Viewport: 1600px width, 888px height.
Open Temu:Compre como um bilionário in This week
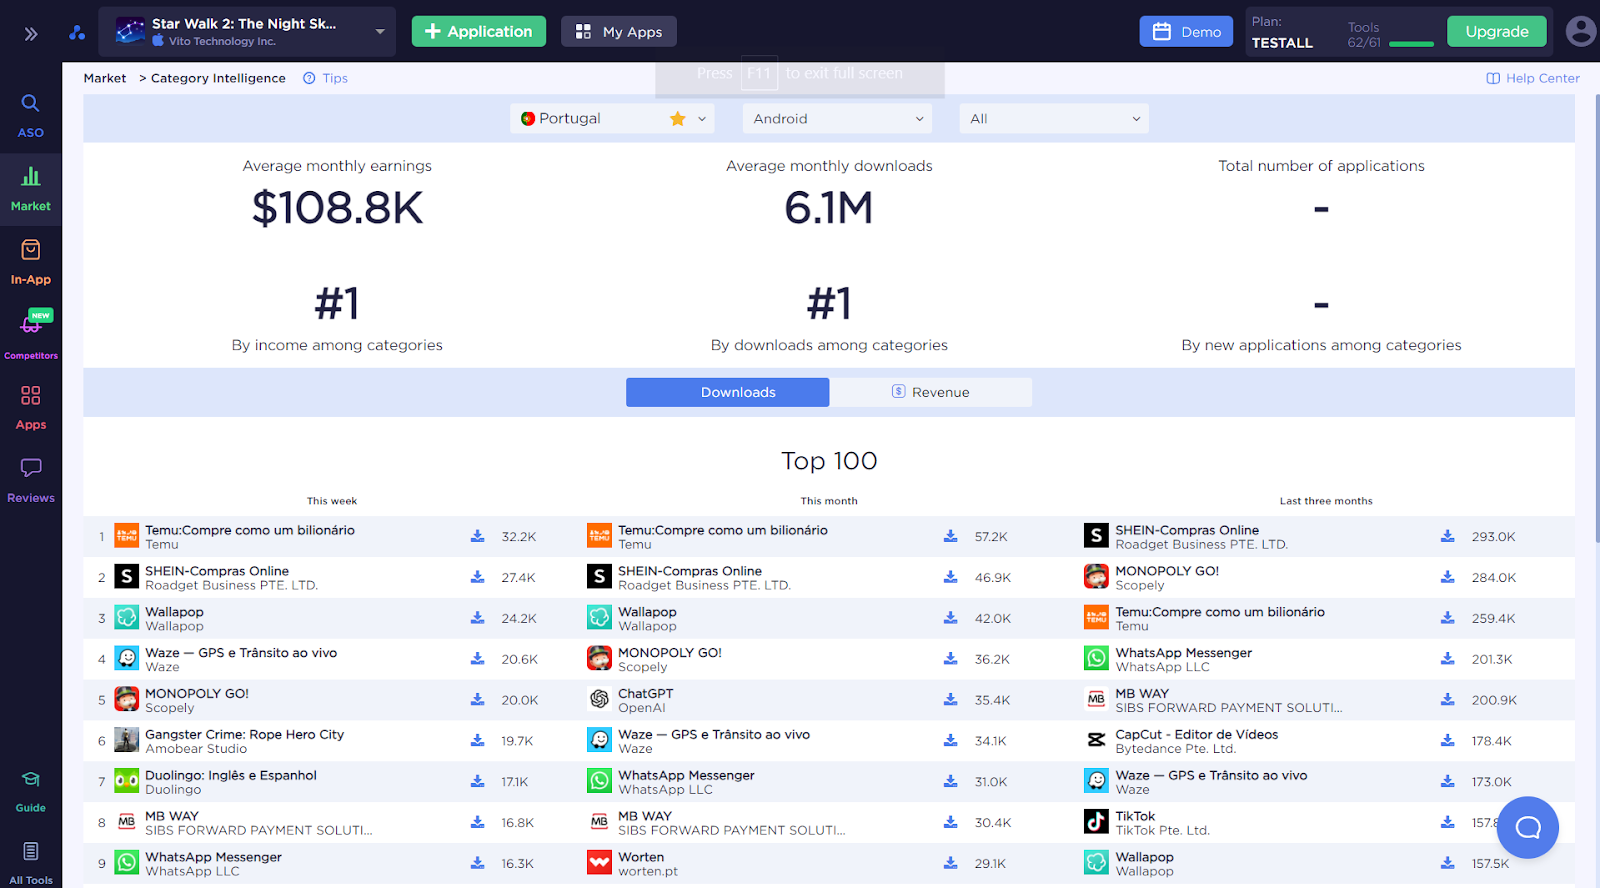(x=250, y=530)
